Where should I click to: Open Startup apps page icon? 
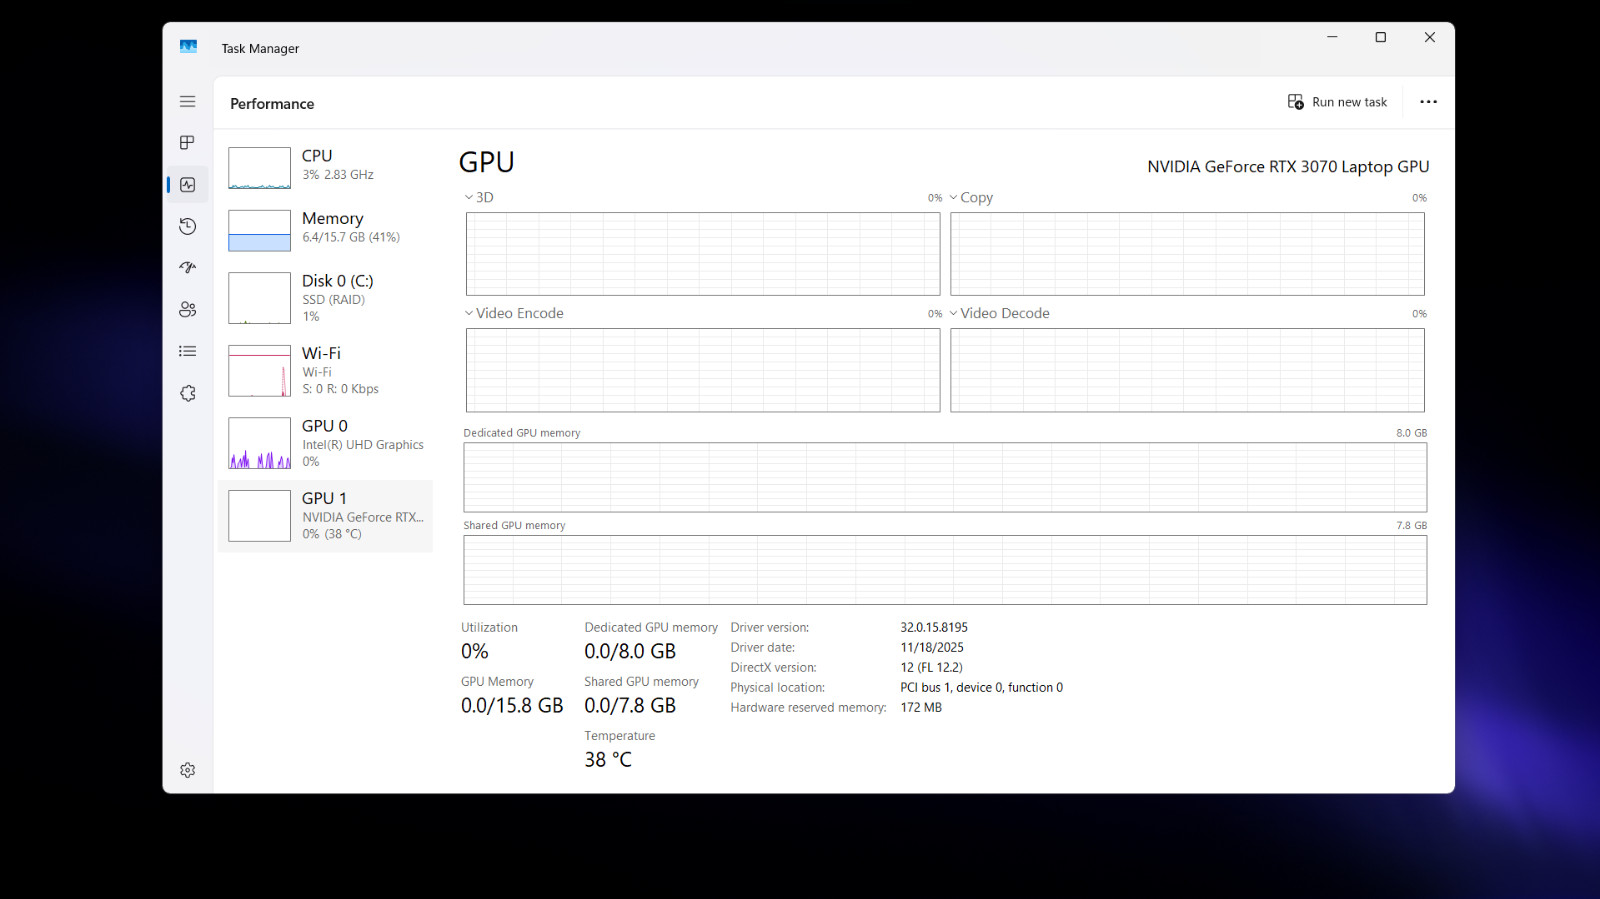tap(187, 268)
